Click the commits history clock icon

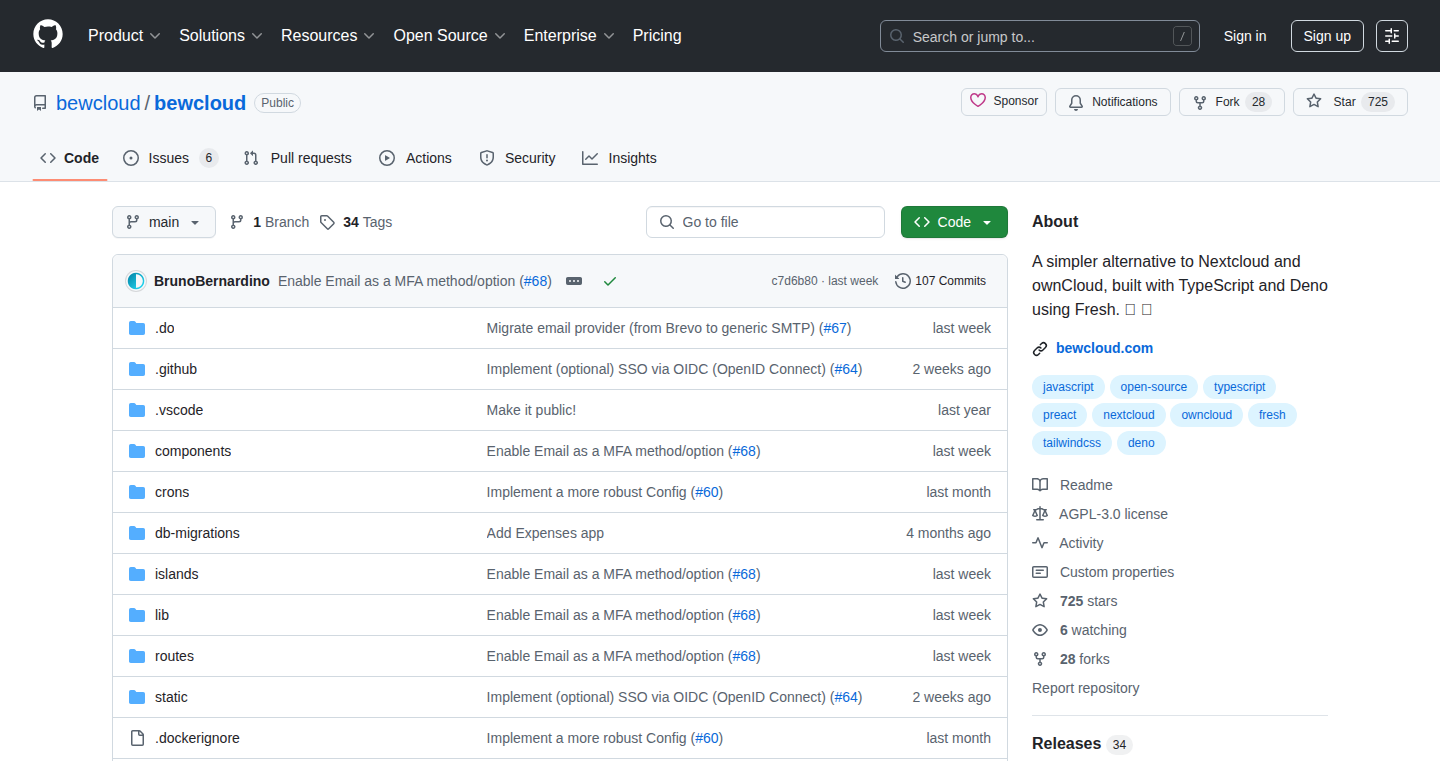coord(903,281)
